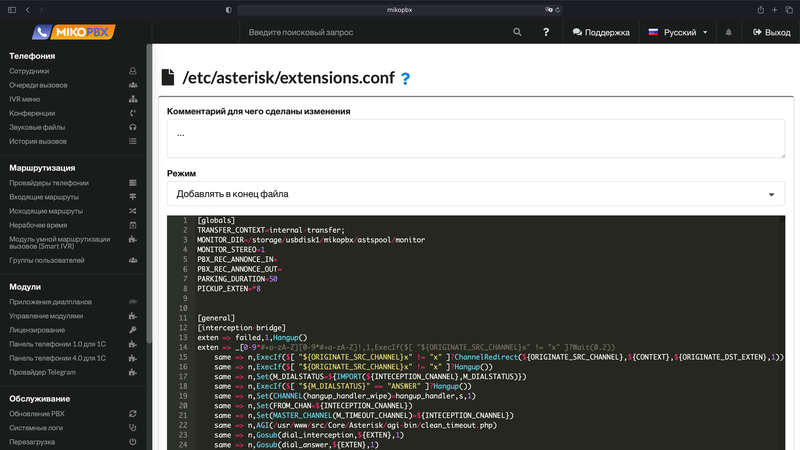
Task: Click the Провайдер Telegram puzzle icon
Action: click(x=133, y=372)
